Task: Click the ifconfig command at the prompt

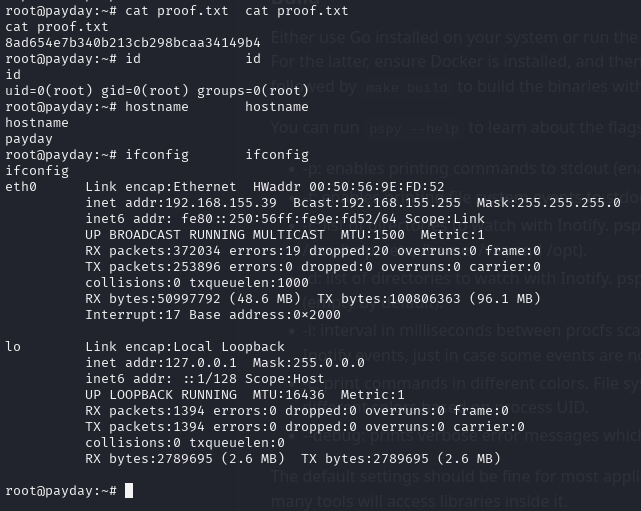Action: (157, 155)
